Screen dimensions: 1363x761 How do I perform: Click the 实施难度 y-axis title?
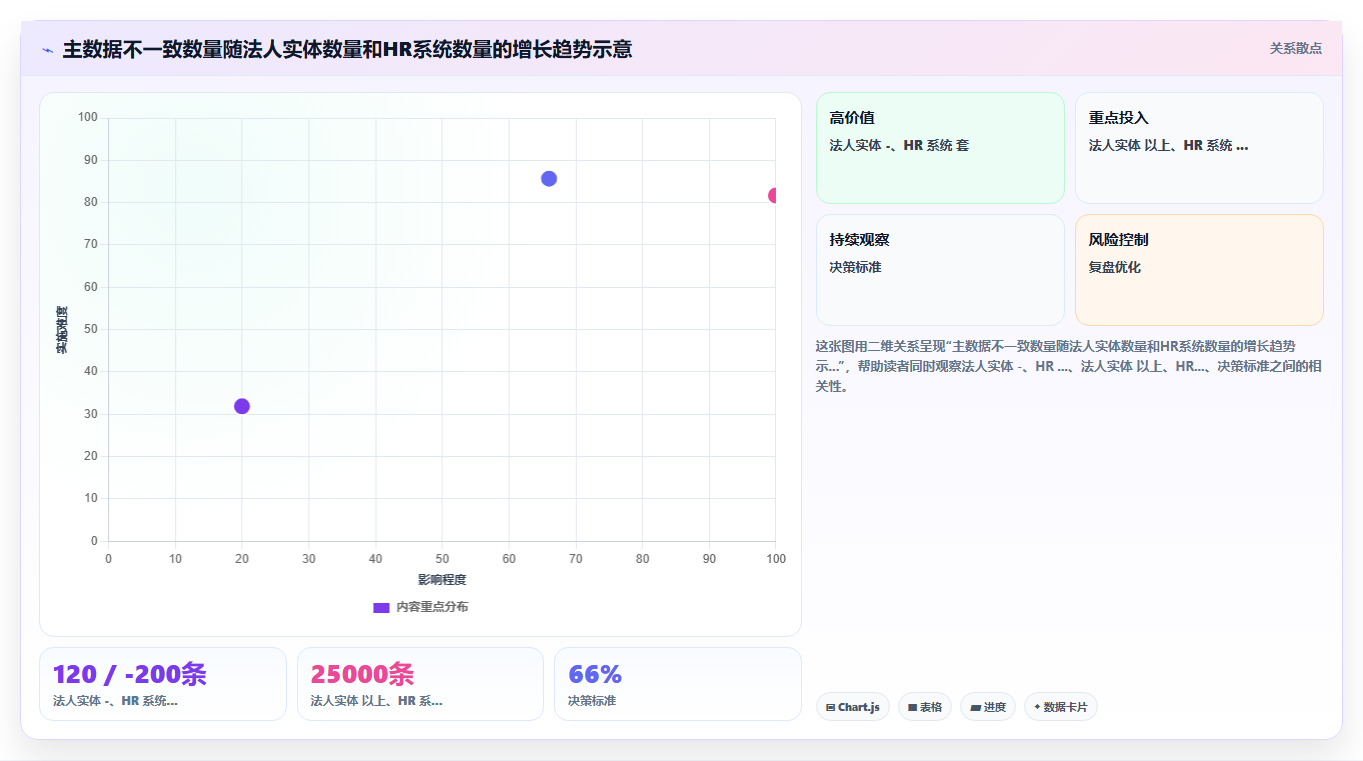click(62, 329)
